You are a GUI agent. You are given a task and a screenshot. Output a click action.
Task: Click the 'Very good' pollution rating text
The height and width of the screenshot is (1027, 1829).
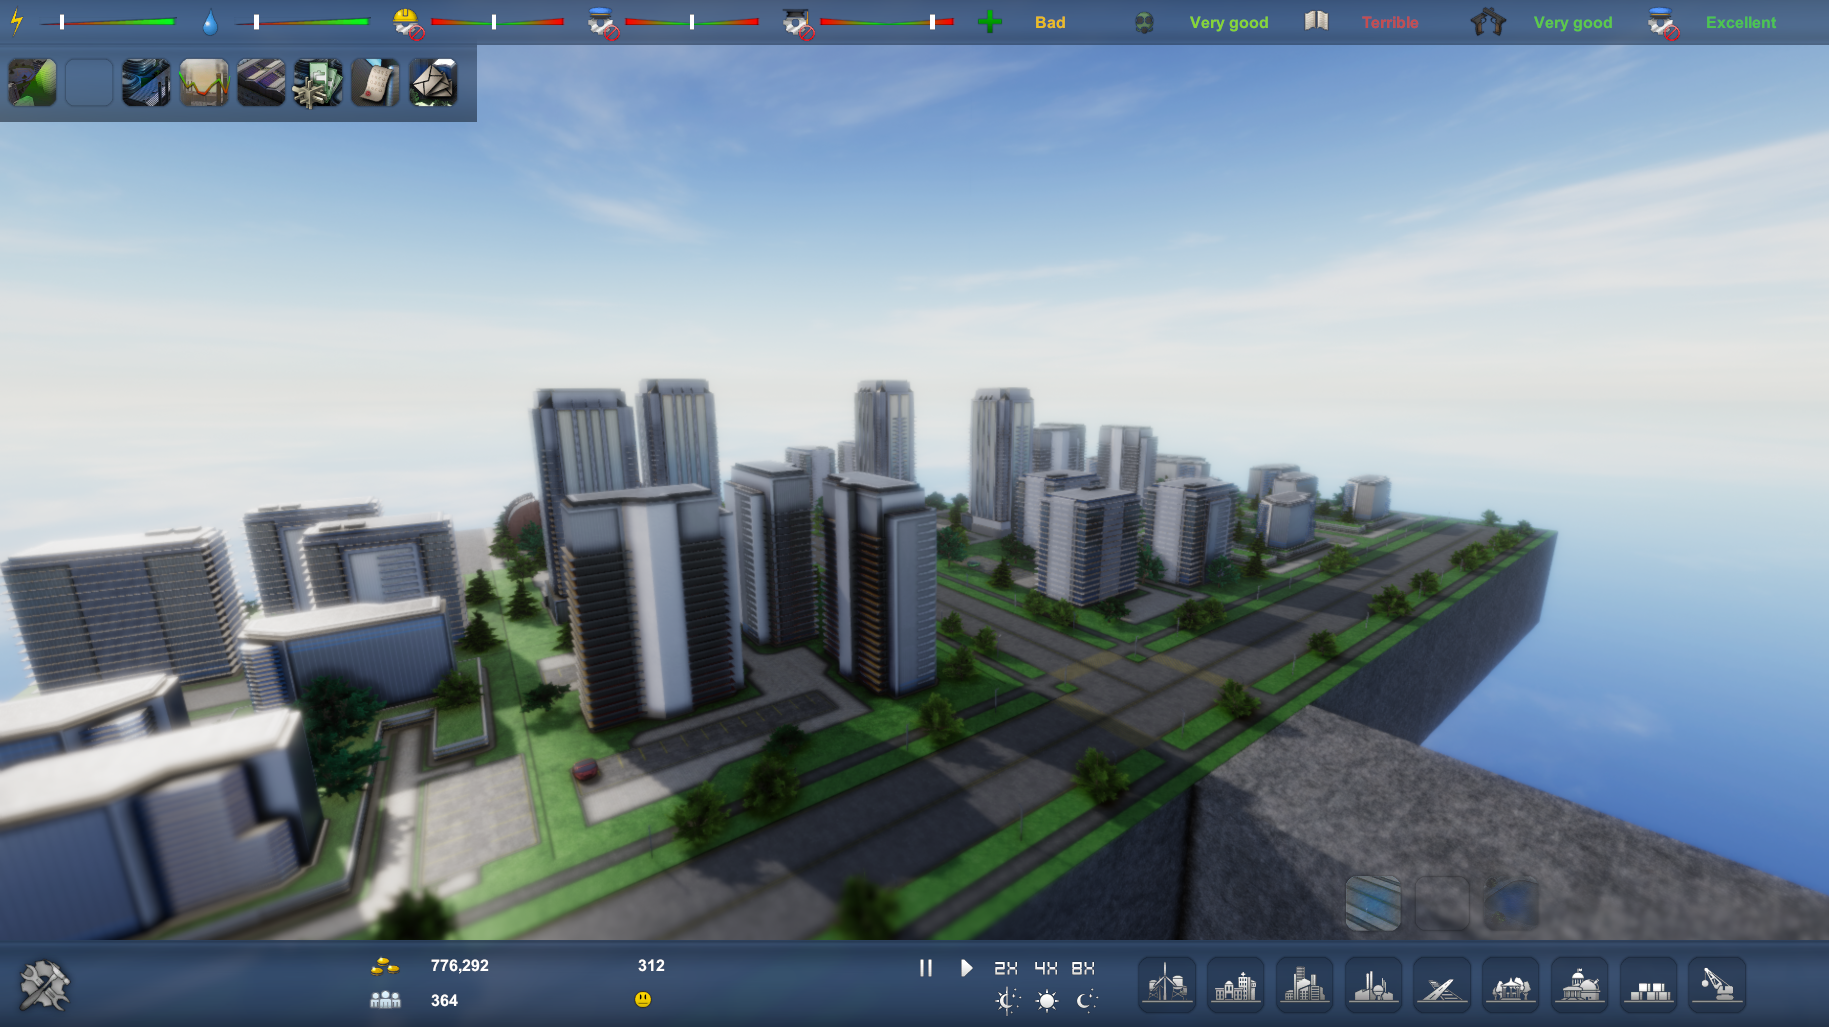tap(1229, 22)
